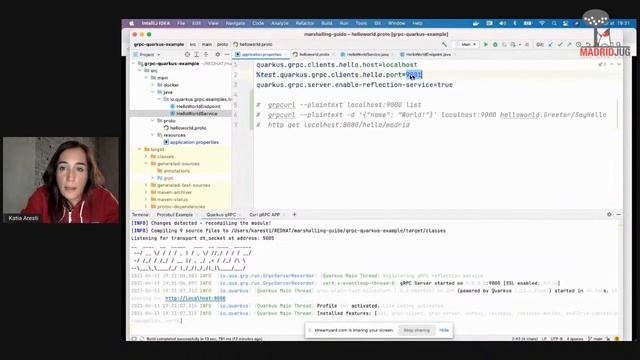Open the Project view dropdown
The image size is (640, 360).
pos(147,54)
